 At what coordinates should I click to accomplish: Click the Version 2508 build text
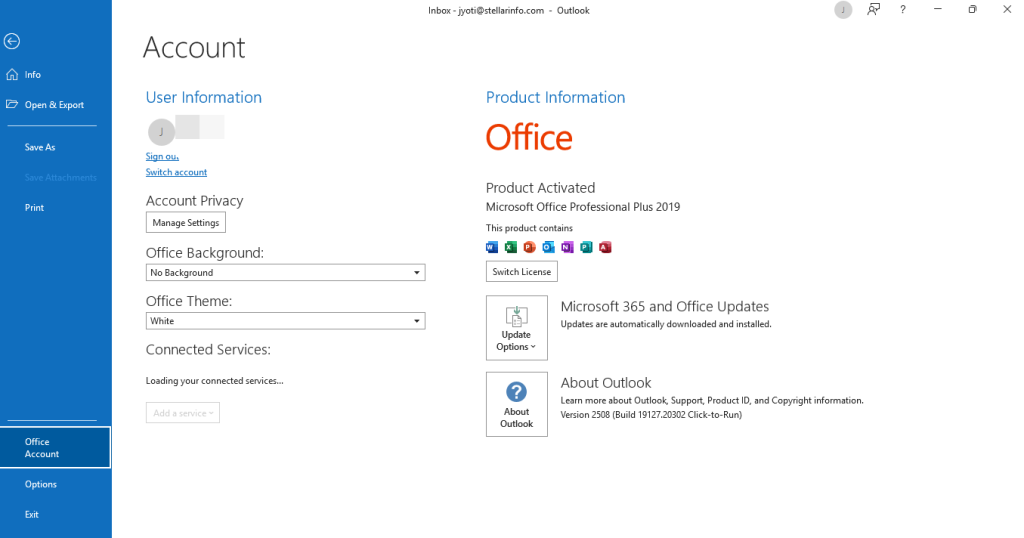pyautogui.click(x=651, y=415)
